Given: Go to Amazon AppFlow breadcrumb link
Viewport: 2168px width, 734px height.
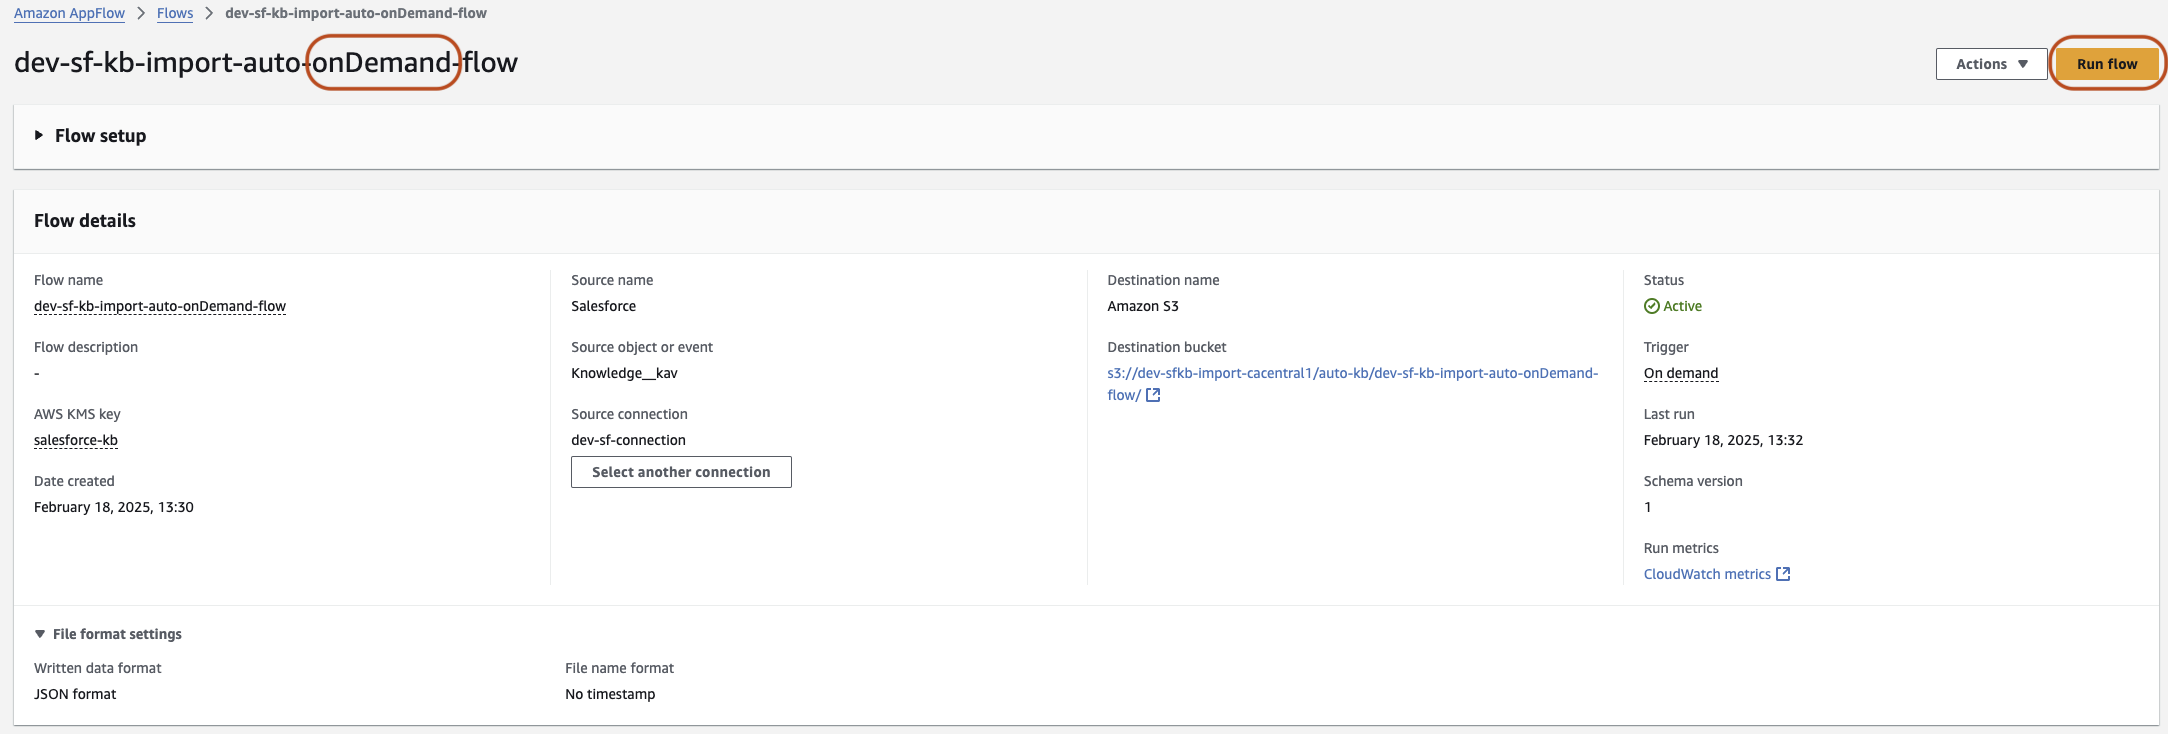Looking at the screenshot, I should point(69,13).
